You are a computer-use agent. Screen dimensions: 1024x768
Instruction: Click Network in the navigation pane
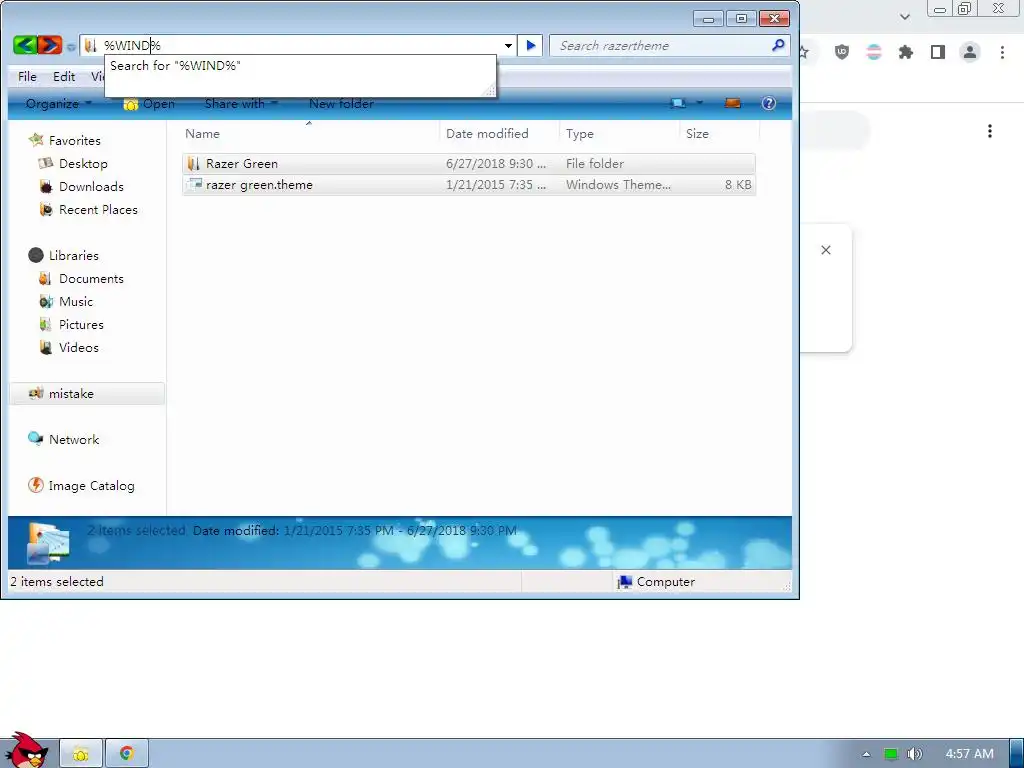click(74, 440)
